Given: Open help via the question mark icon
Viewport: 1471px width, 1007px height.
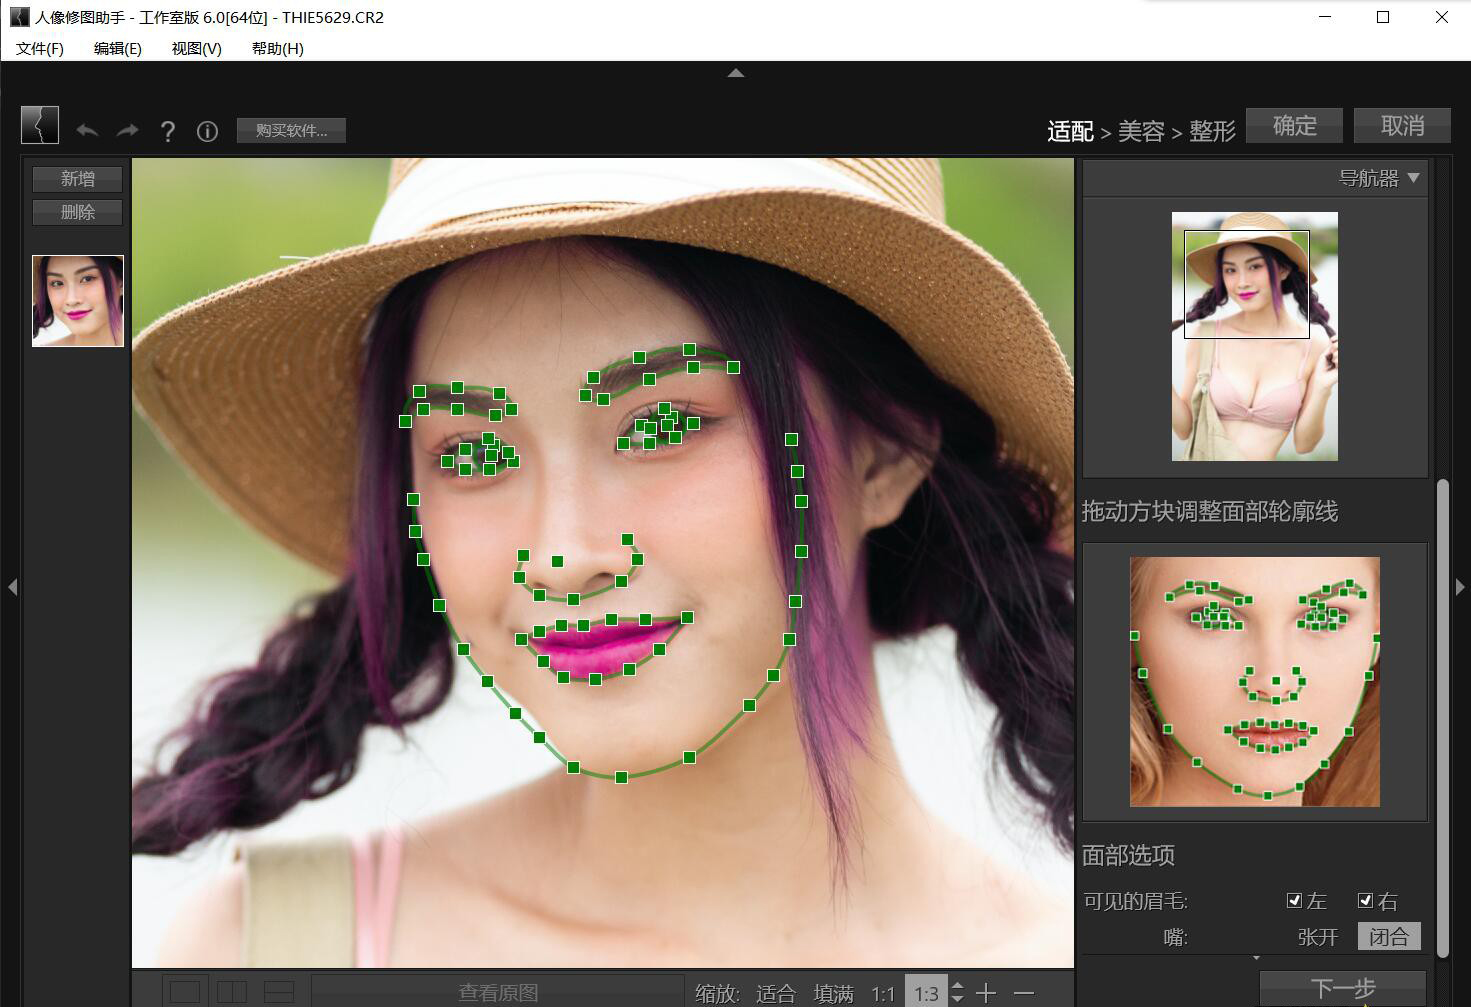Looking at the screenshot, I should (168, 131).
